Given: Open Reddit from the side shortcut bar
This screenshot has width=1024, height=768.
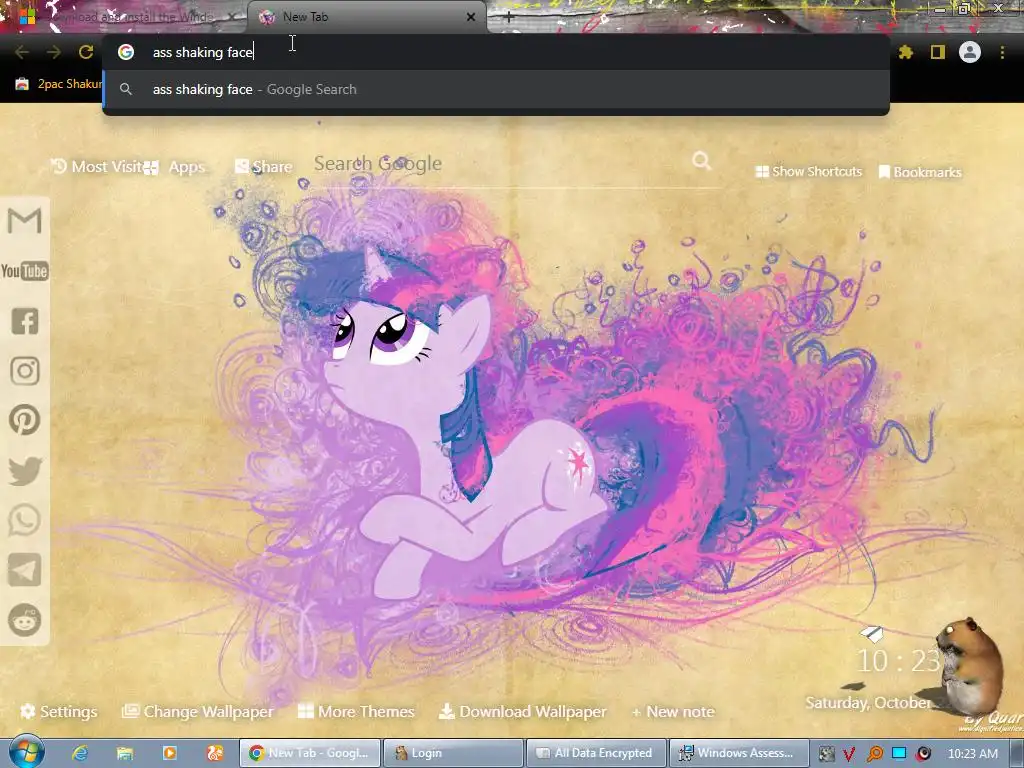Looking at the screenshot, I should [x=25, y=619].
